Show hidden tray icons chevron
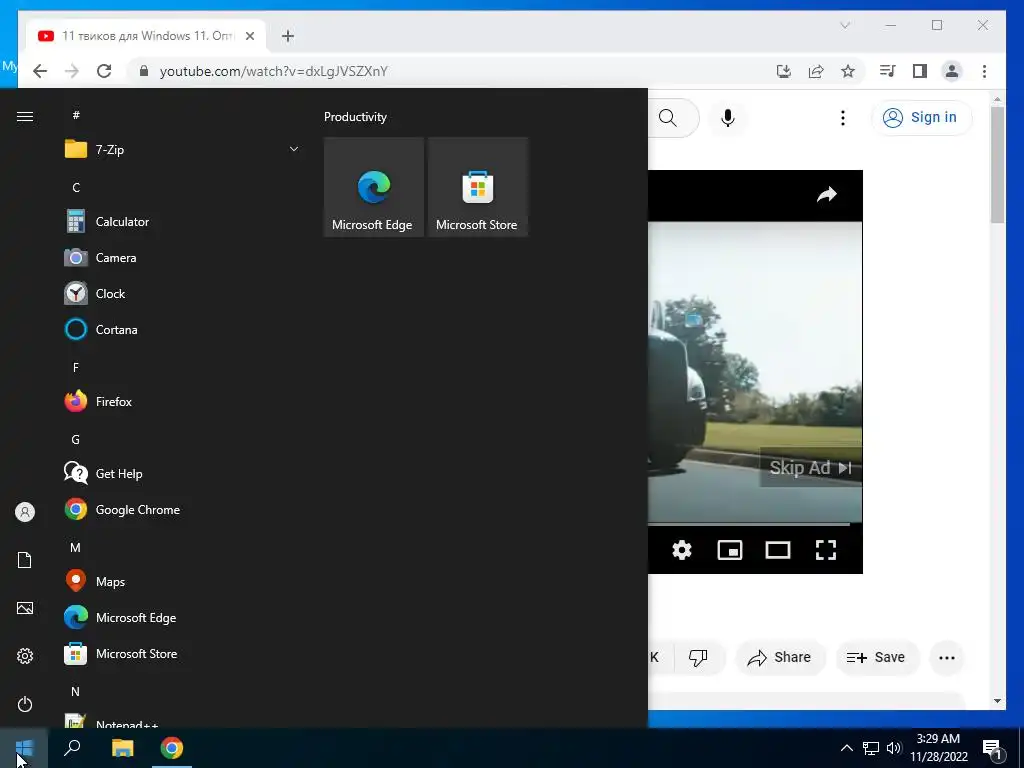1024x768 pixels. click(846, 748)
